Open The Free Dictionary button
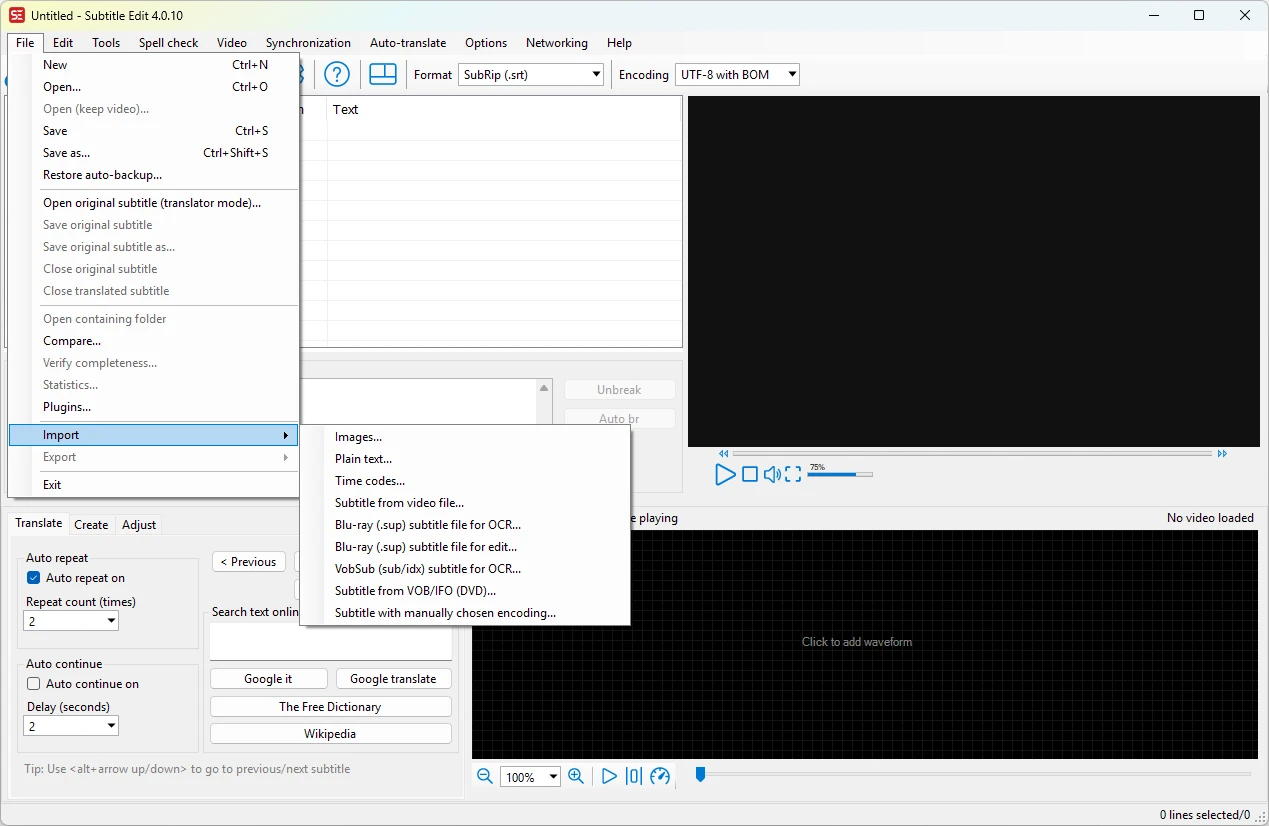 coord(330,707)
